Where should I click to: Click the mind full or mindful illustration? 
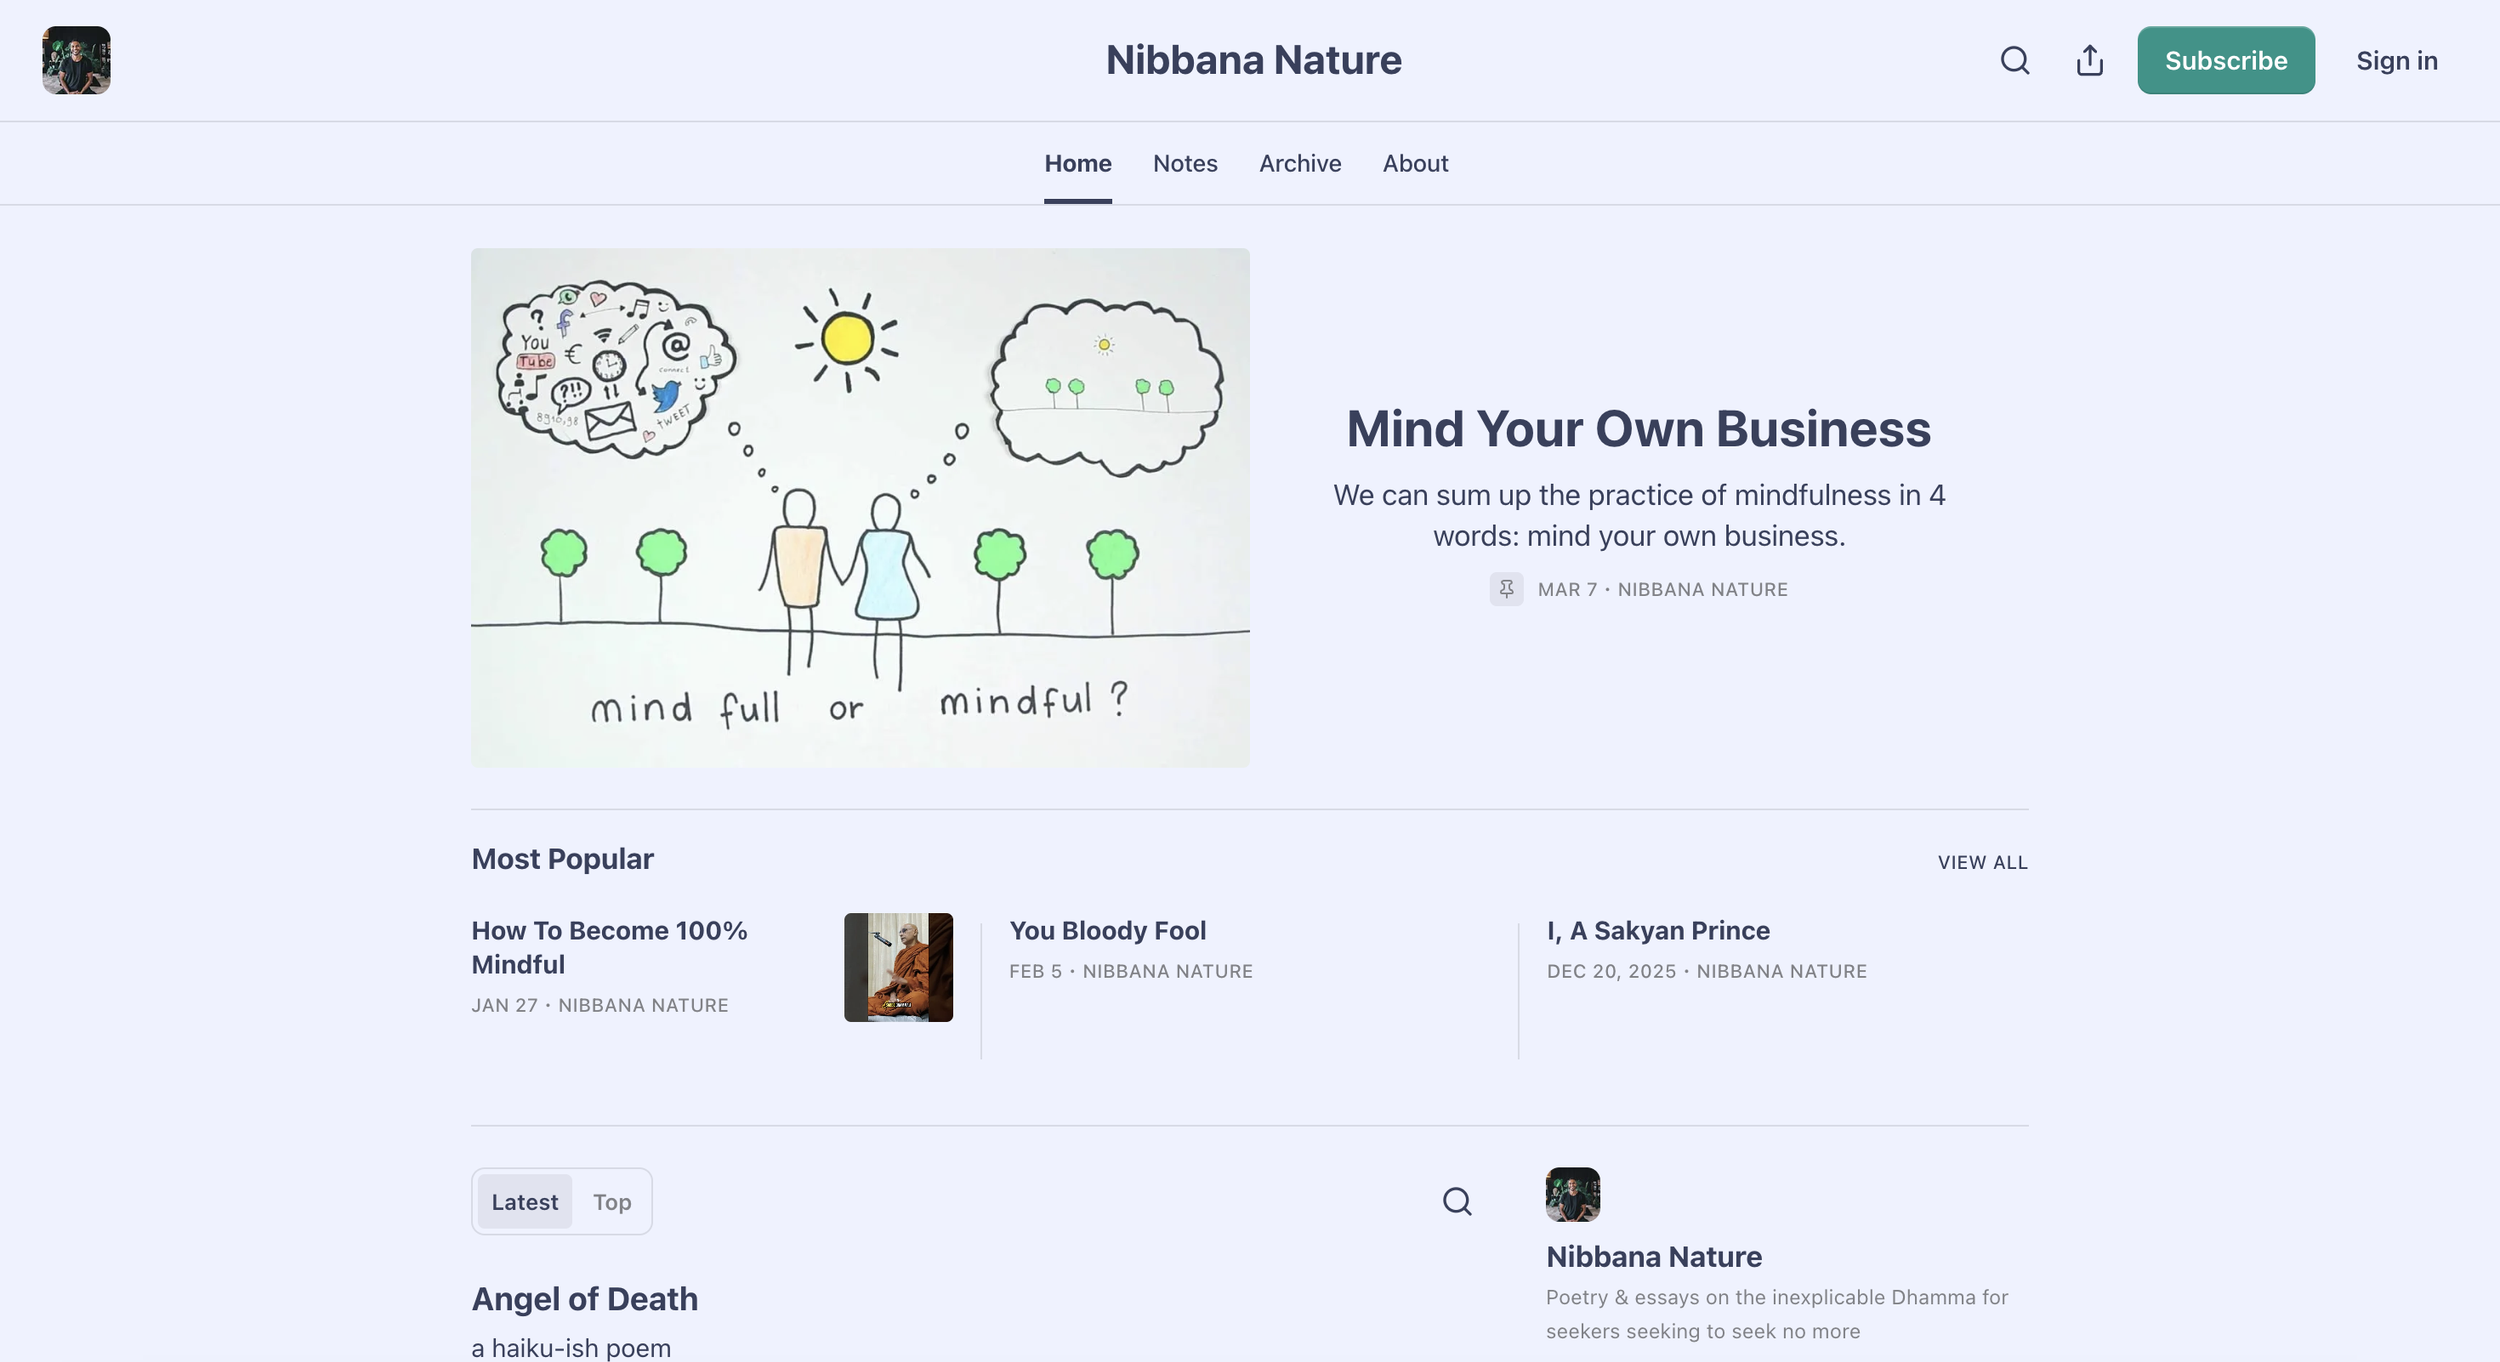pyautogui.click(x=860, y=507)
